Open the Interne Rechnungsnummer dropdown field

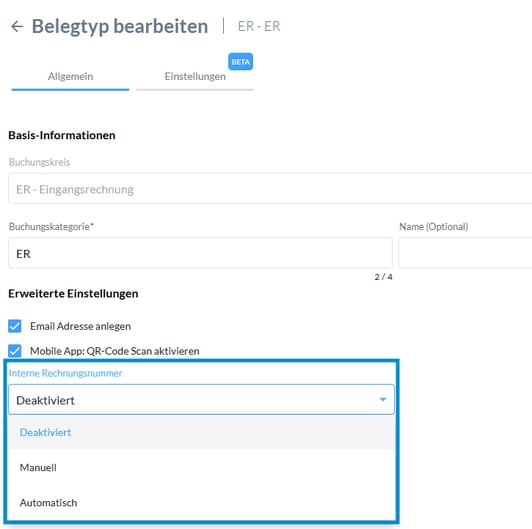pyautogui.click(x=201, y=399)
